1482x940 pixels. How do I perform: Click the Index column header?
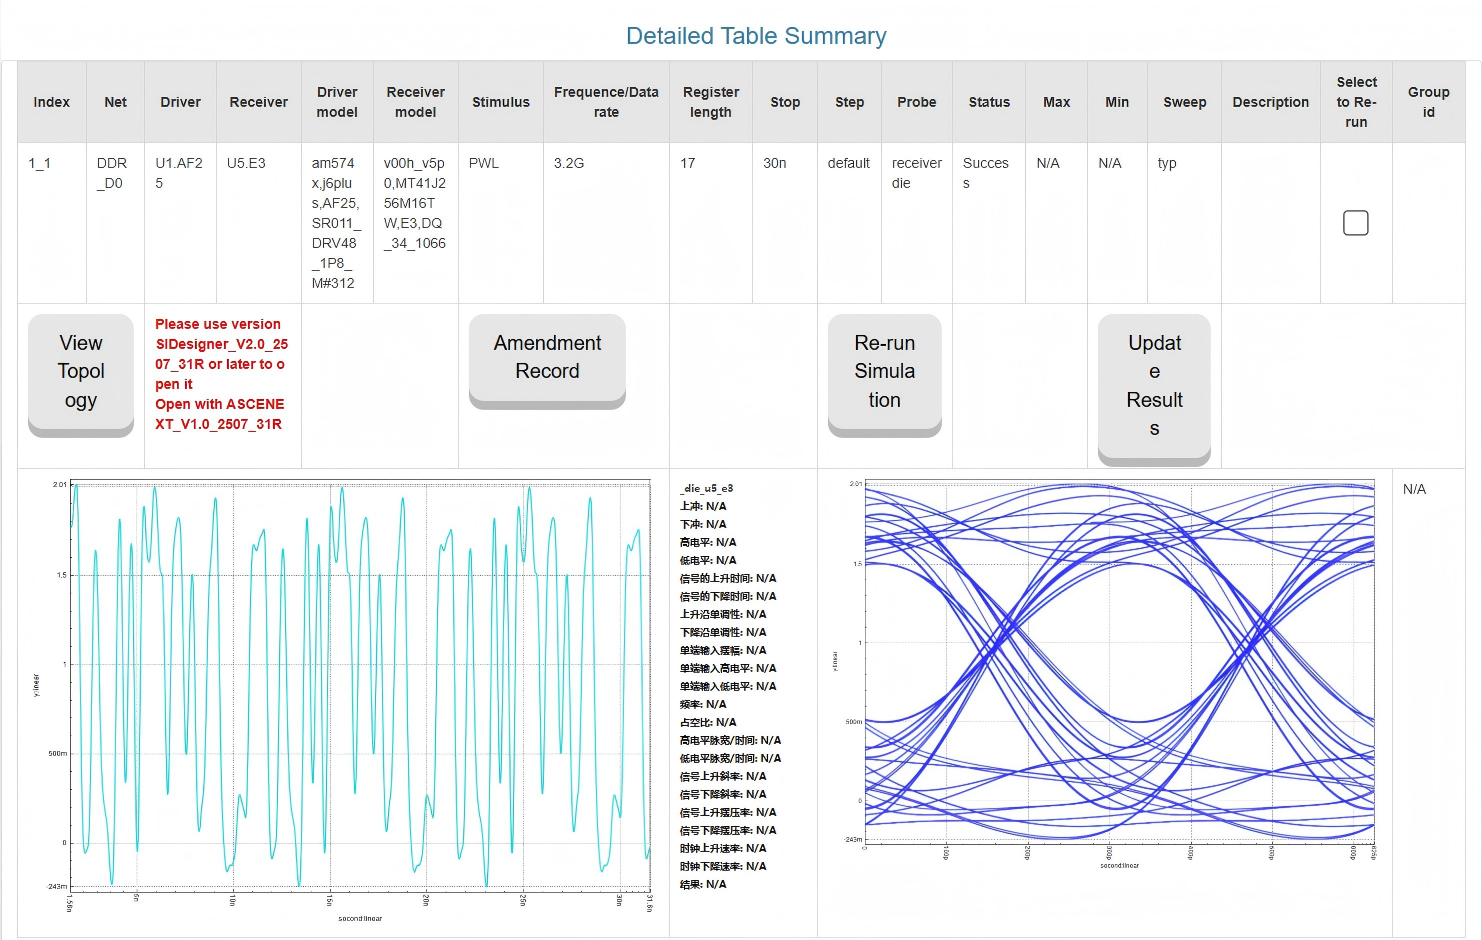coord(52,102)
